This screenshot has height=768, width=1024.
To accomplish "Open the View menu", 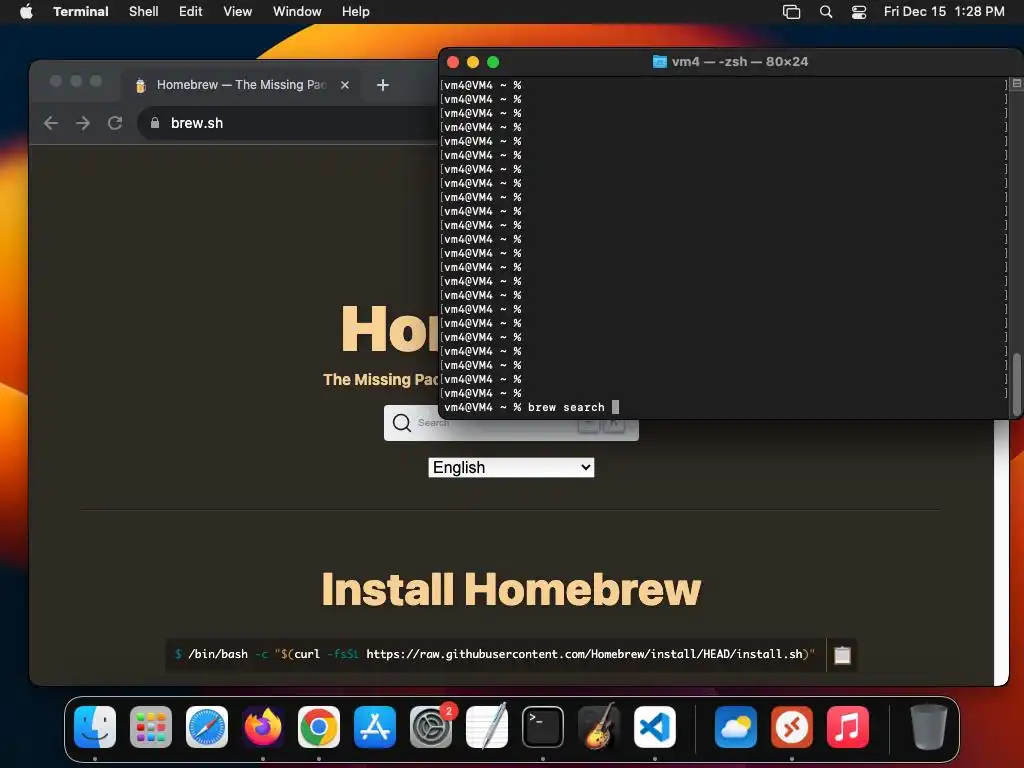I will (x=238, y=12).
